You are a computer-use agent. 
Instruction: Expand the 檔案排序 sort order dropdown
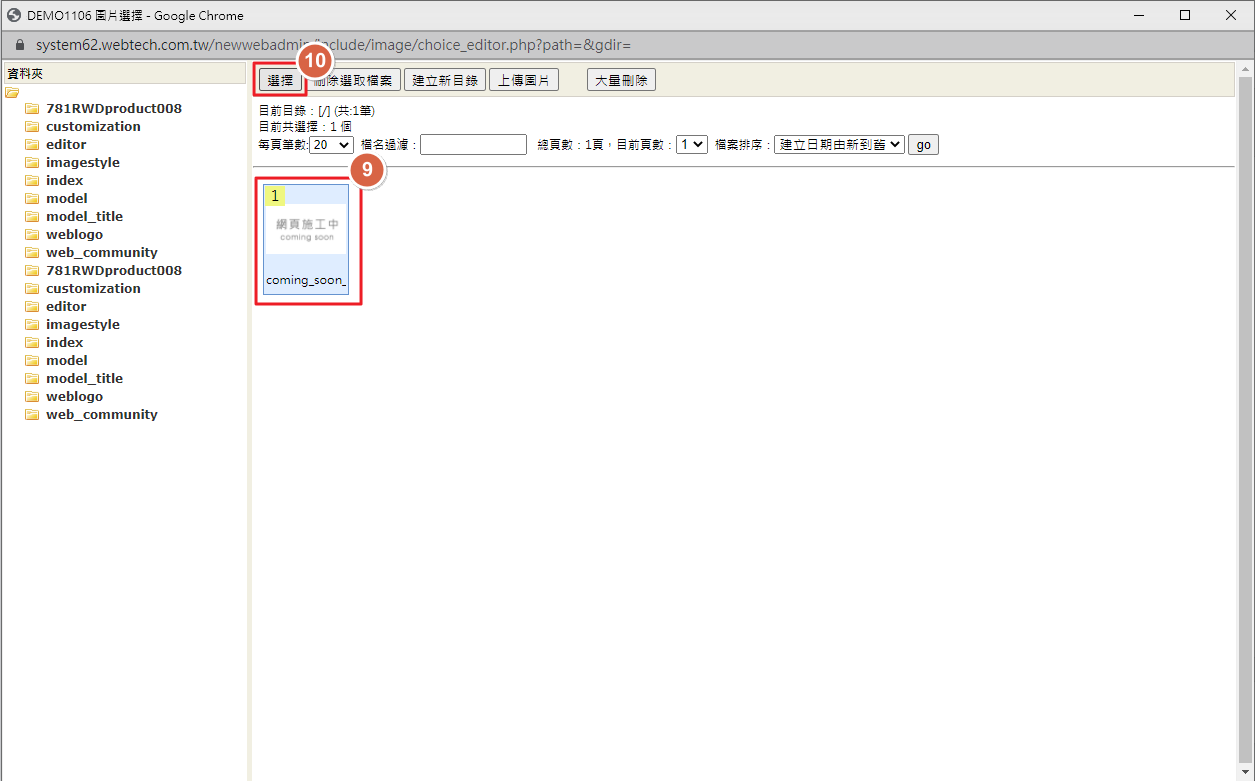839,145
